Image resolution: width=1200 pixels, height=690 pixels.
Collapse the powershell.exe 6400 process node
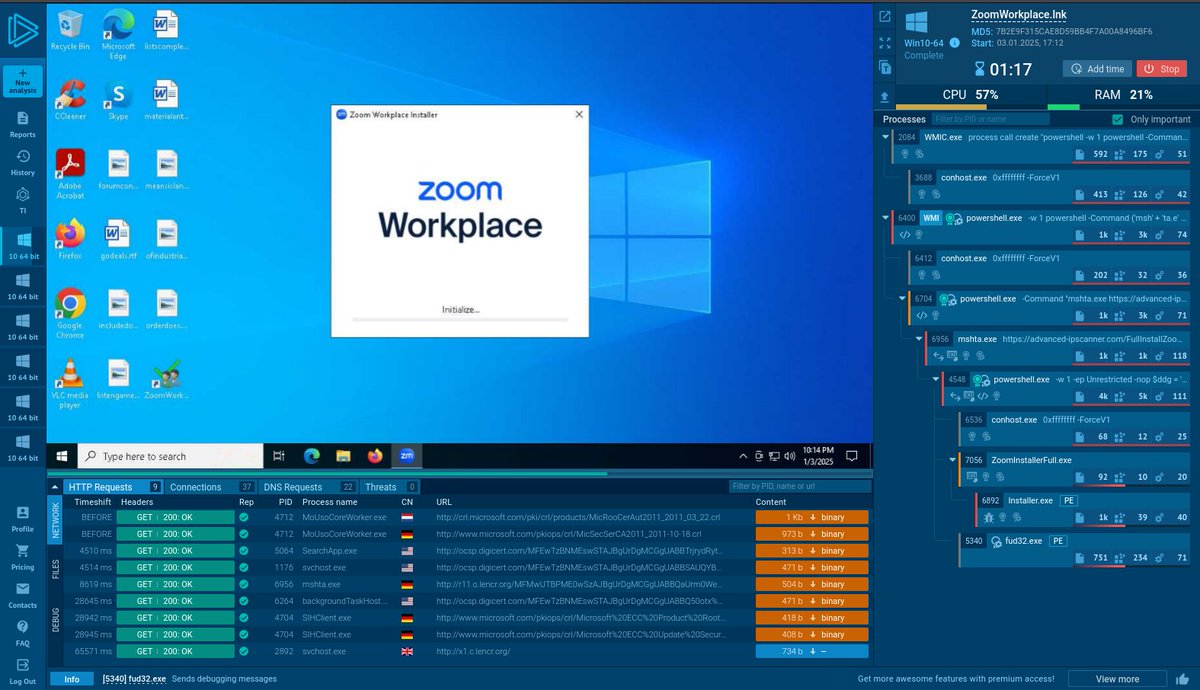[885, 217]
